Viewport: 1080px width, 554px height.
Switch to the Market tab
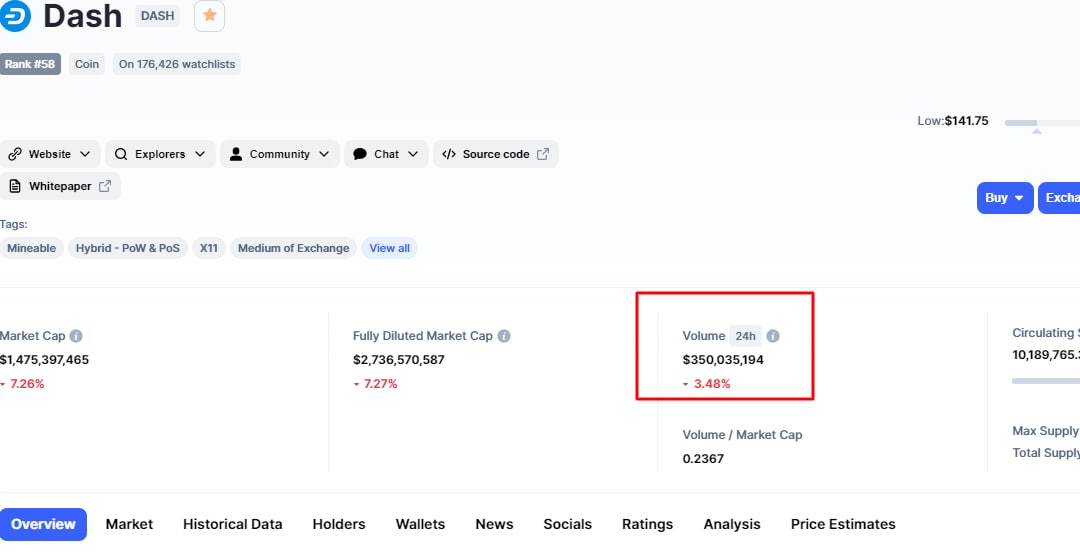pos(129,524)
